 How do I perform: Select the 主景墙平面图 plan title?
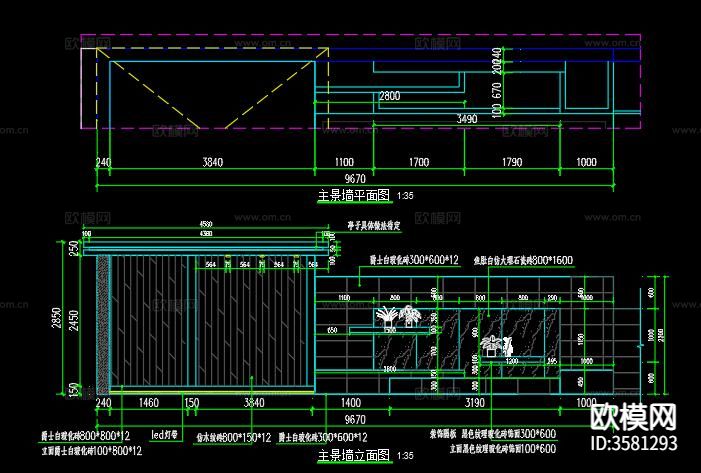pos(354,195)
